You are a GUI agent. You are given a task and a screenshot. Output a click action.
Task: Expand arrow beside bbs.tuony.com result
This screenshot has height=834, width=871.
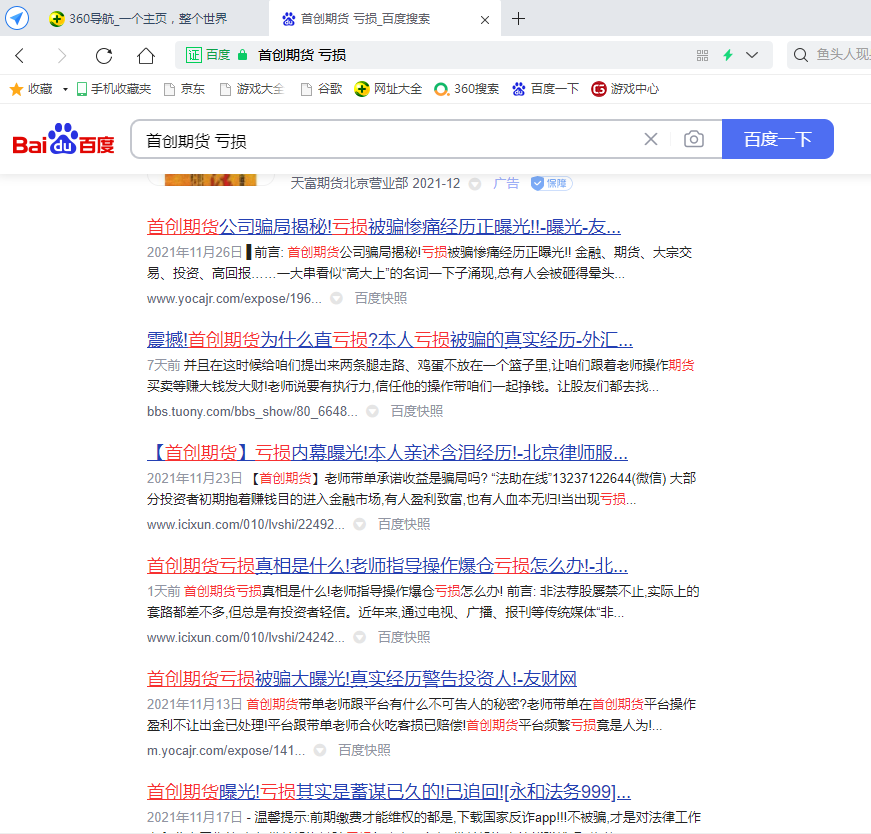(x=372, y=411)
